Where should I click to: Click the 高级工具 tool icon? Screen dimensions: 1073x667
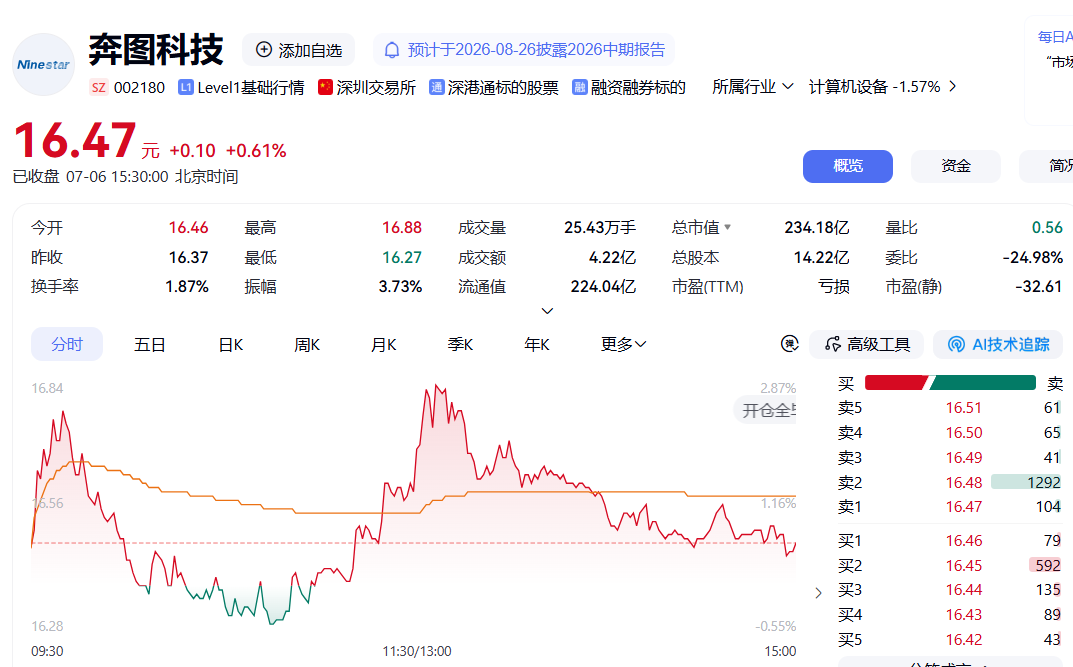click(833, 345)
